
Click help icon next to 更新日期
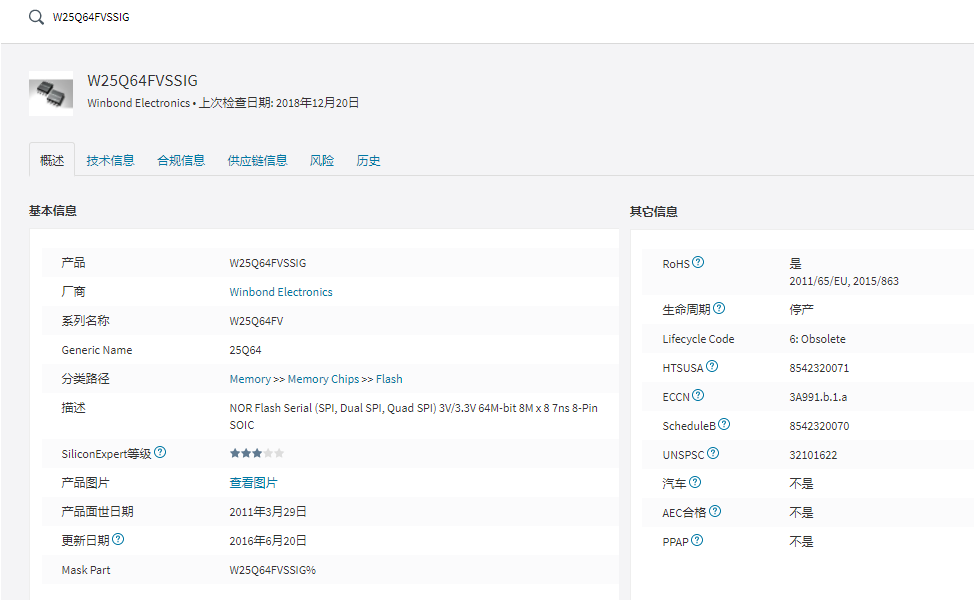[118, 539]
